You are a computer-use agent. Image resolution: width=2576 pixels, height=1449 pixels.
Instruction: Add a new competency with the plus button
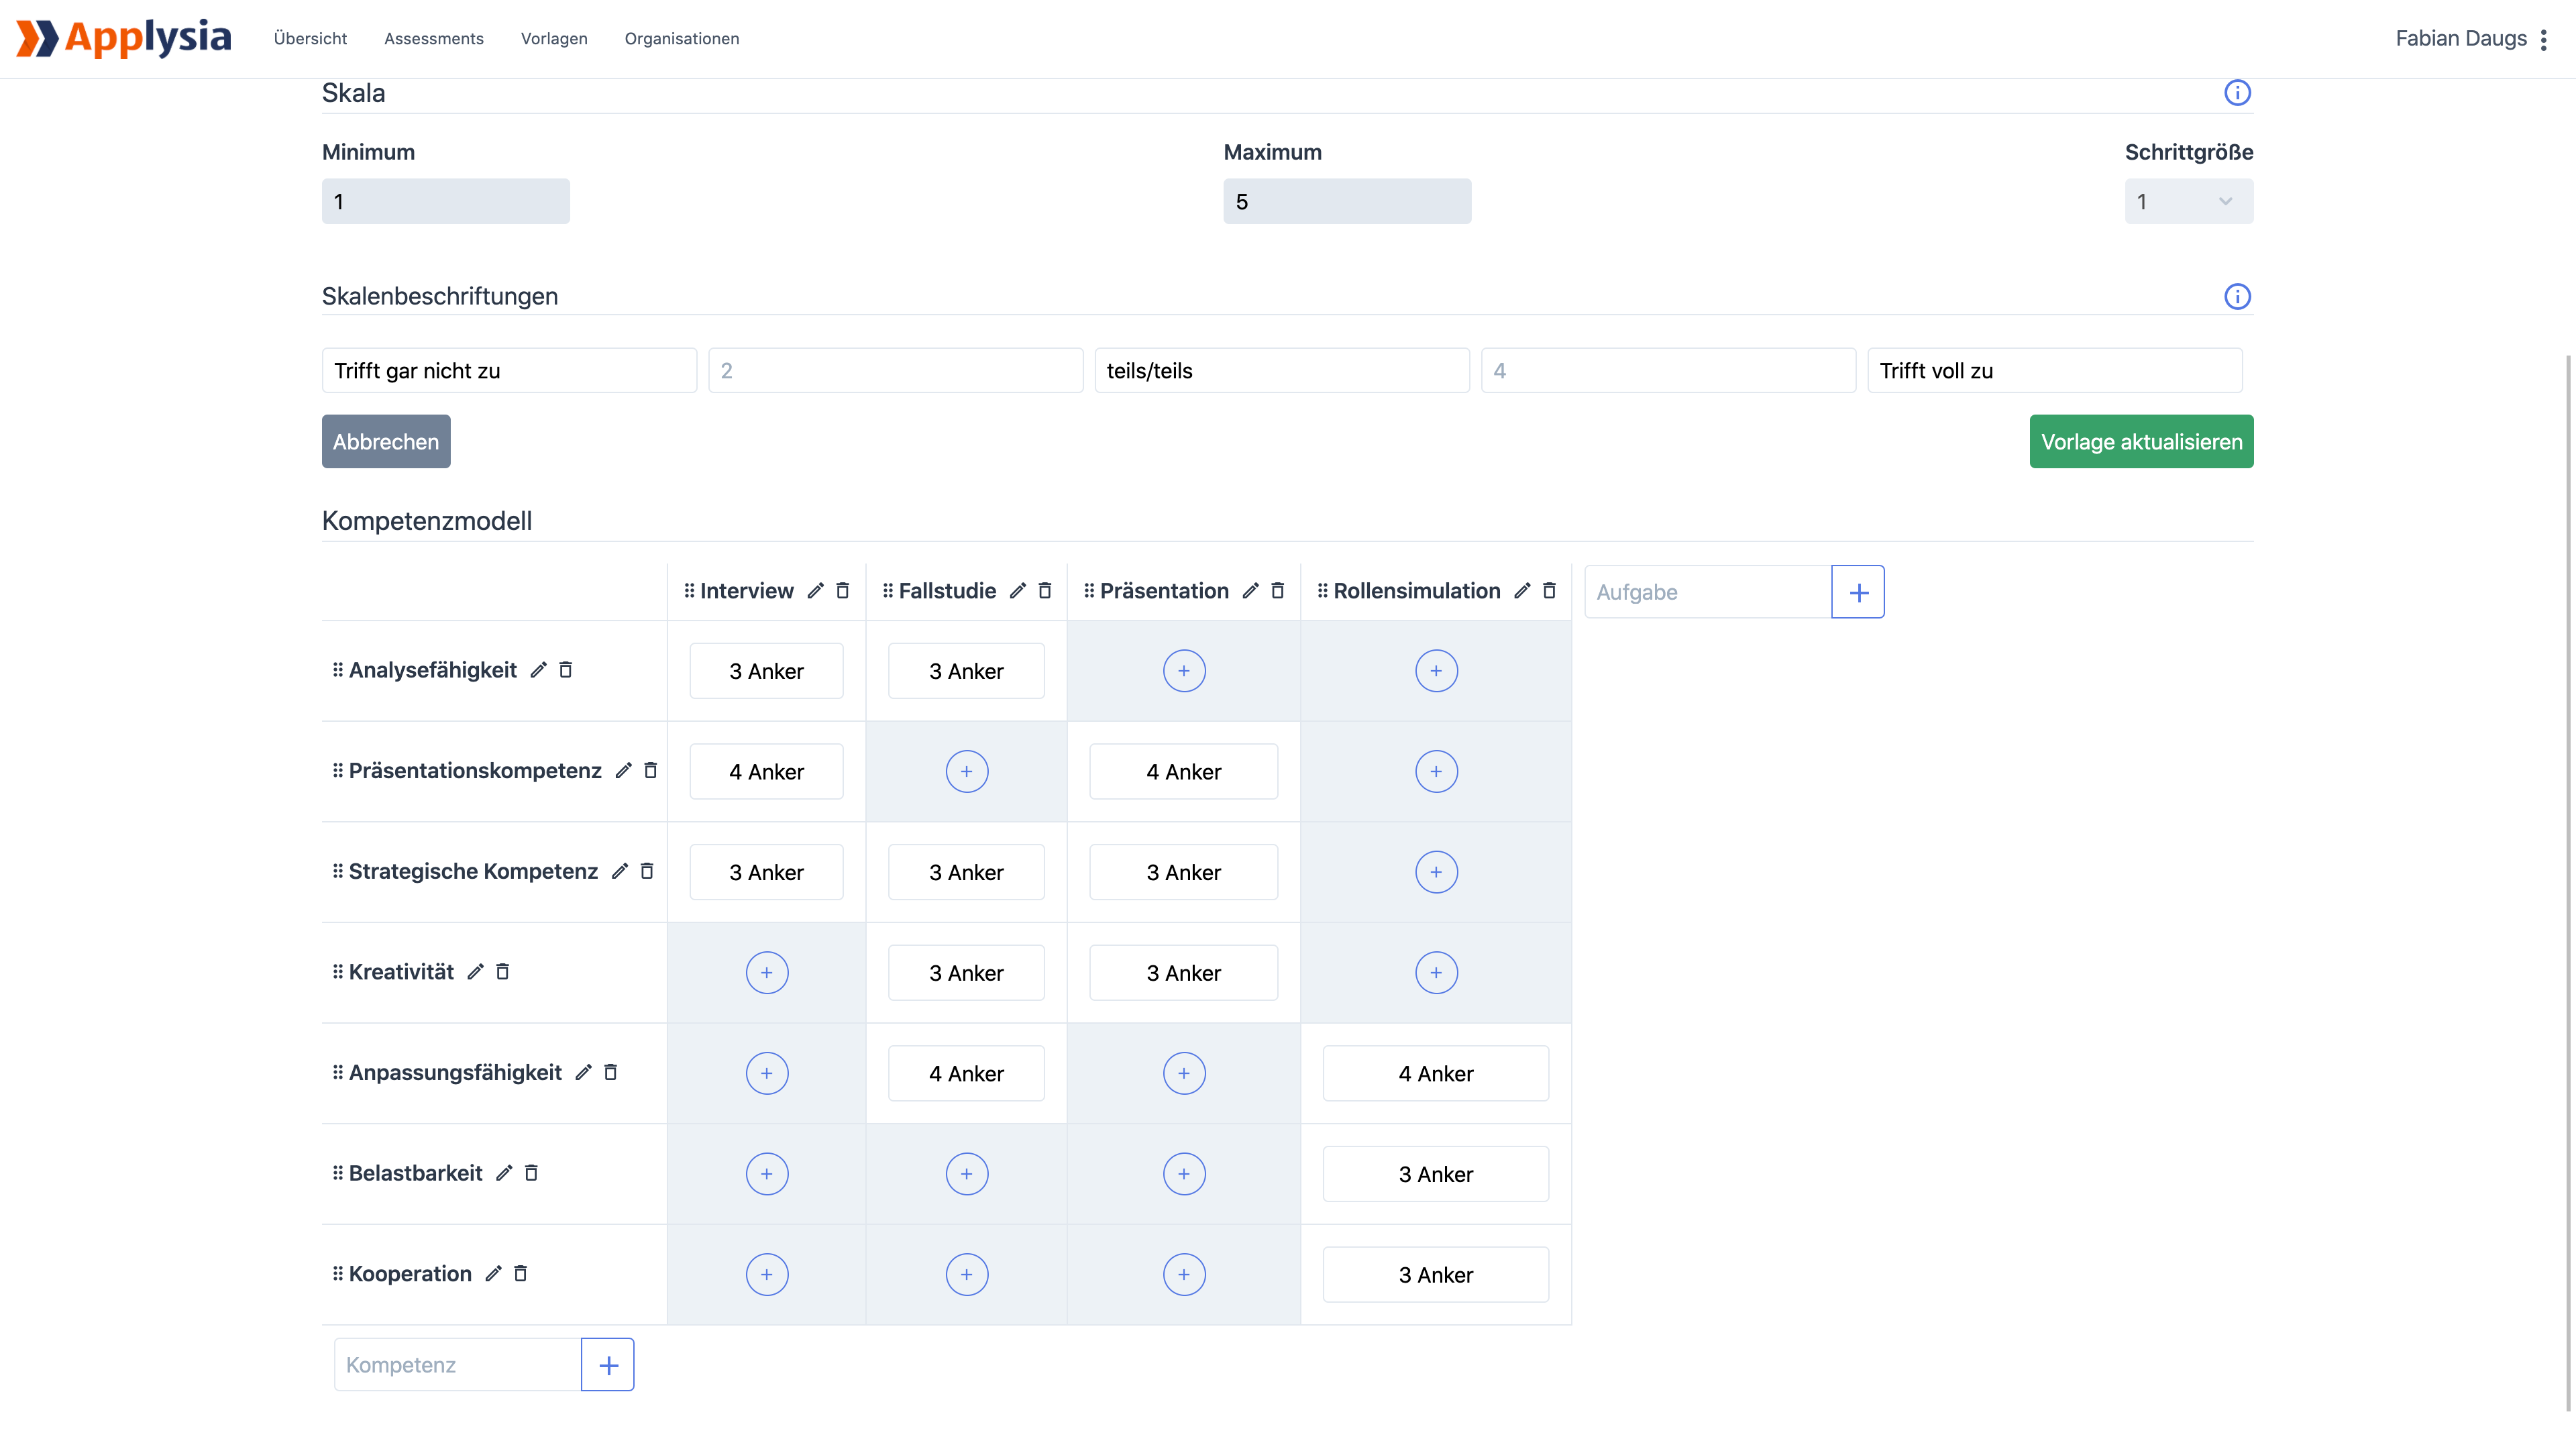coord(608,1364)
